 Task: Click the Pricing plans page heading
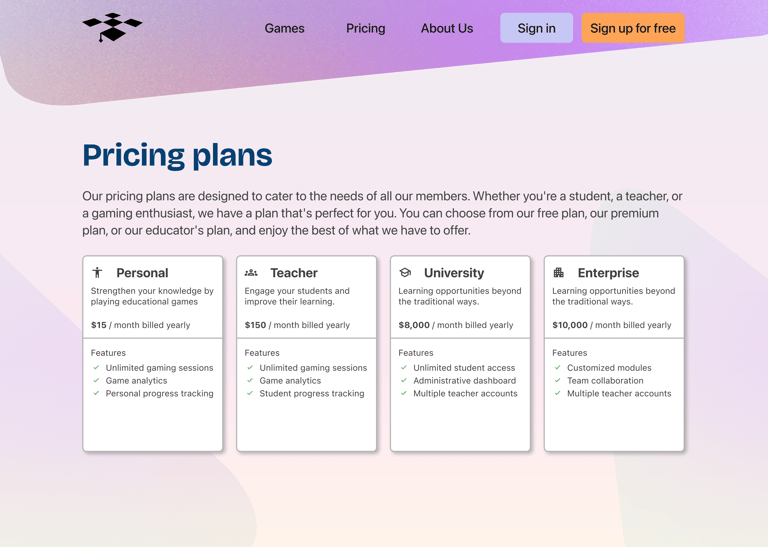click(177, 155)
